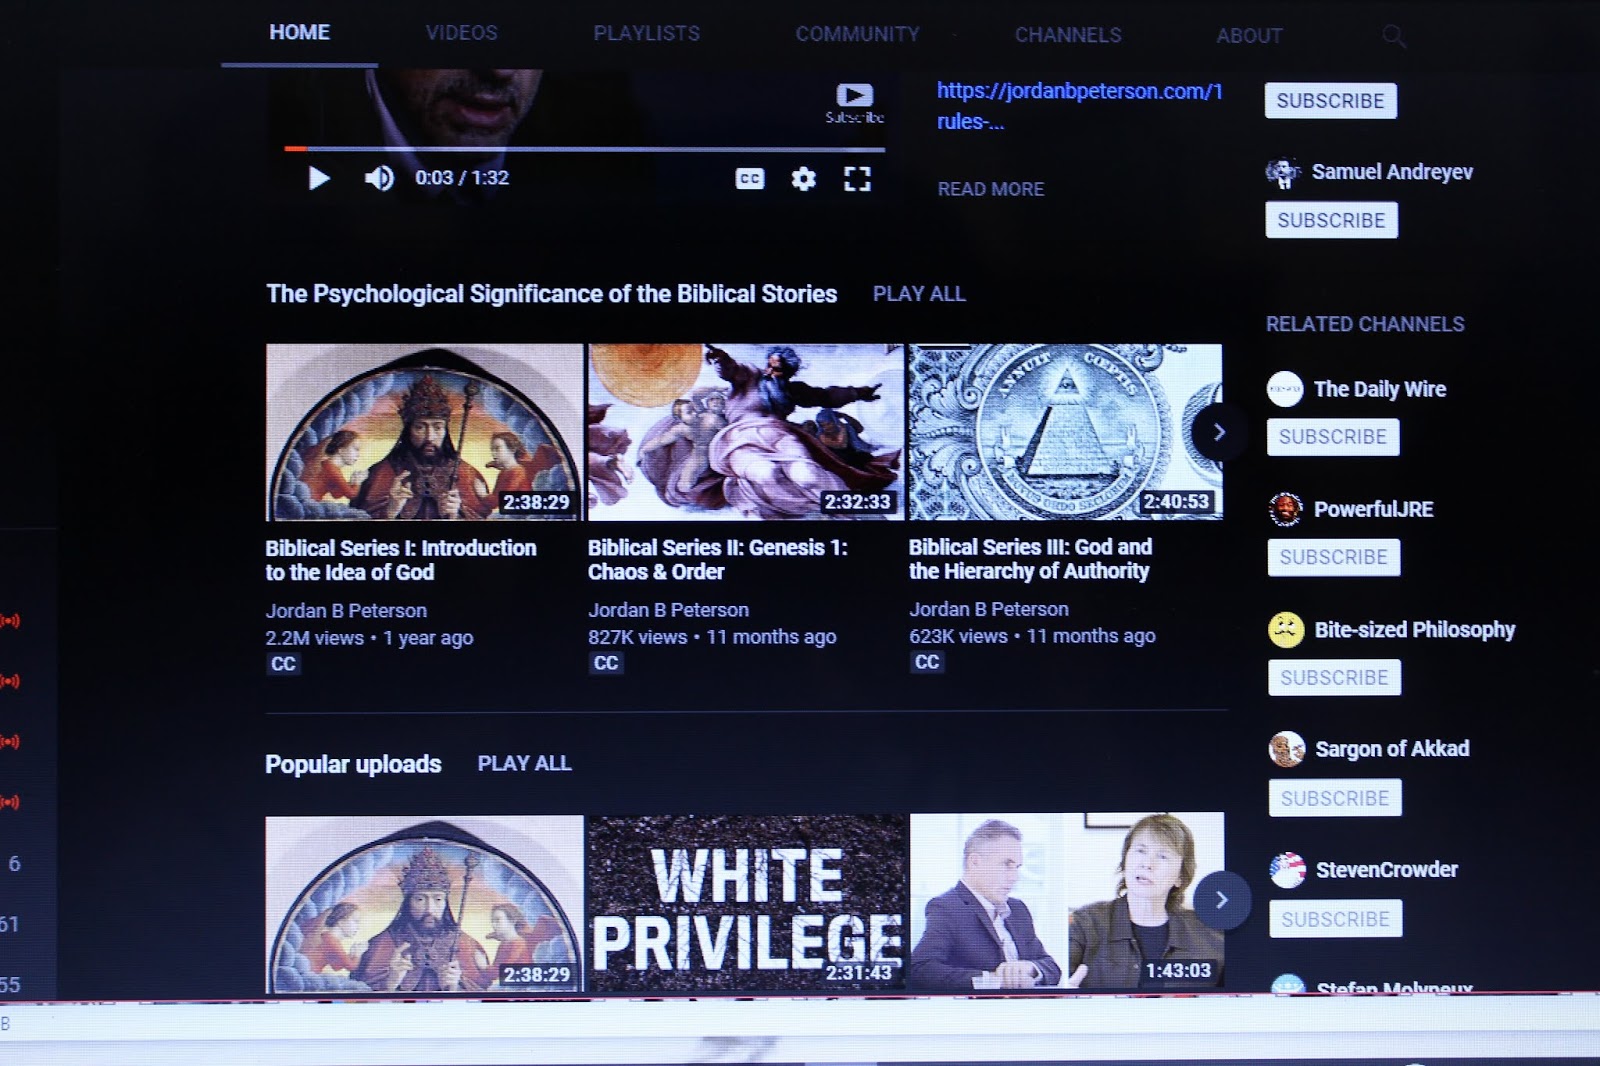
Task: Seek on the video progress bar
Action: click(584, 149)
